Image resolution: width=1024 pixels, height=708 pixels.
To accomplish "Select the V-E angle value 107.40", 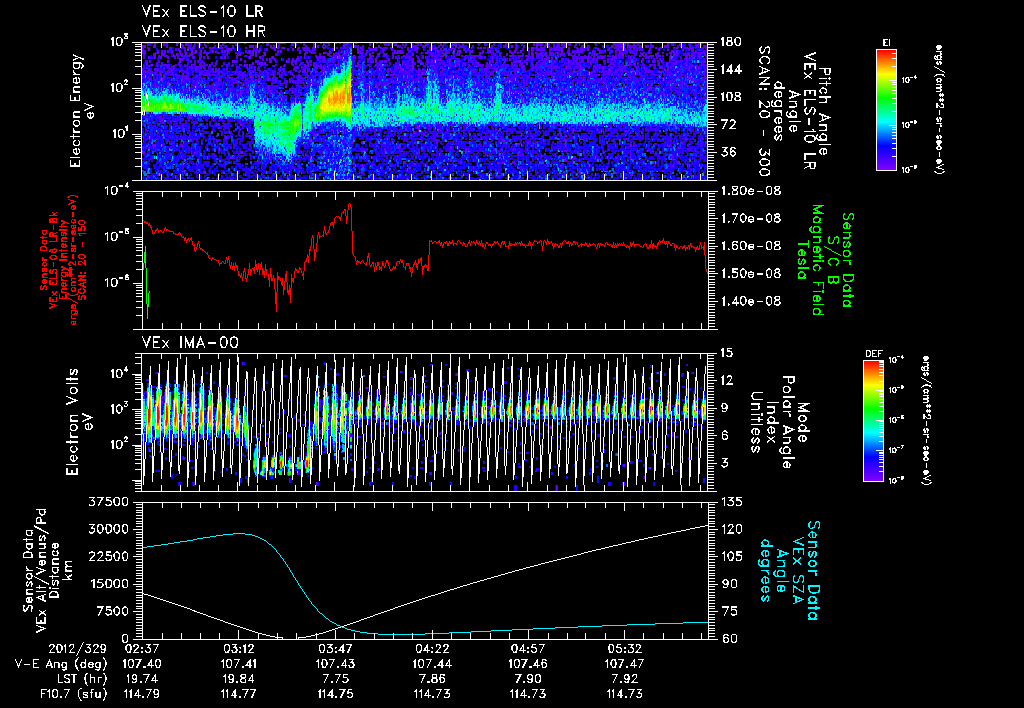I will coord(142,664).
